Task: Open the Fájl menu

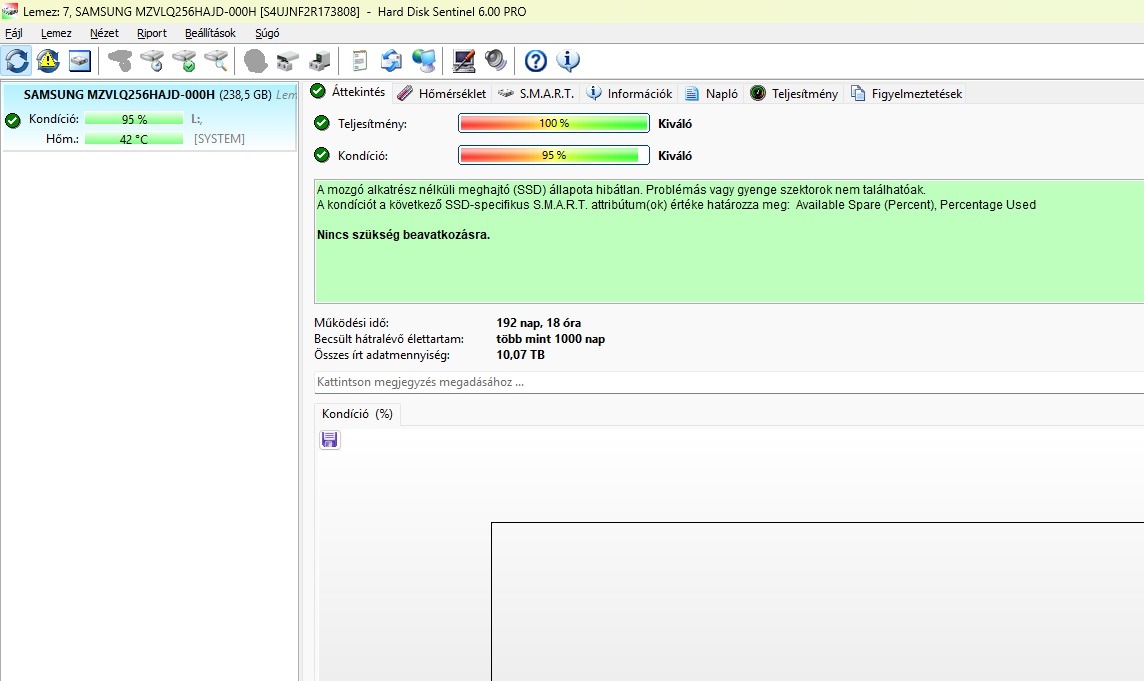Action: coord(14,33)
